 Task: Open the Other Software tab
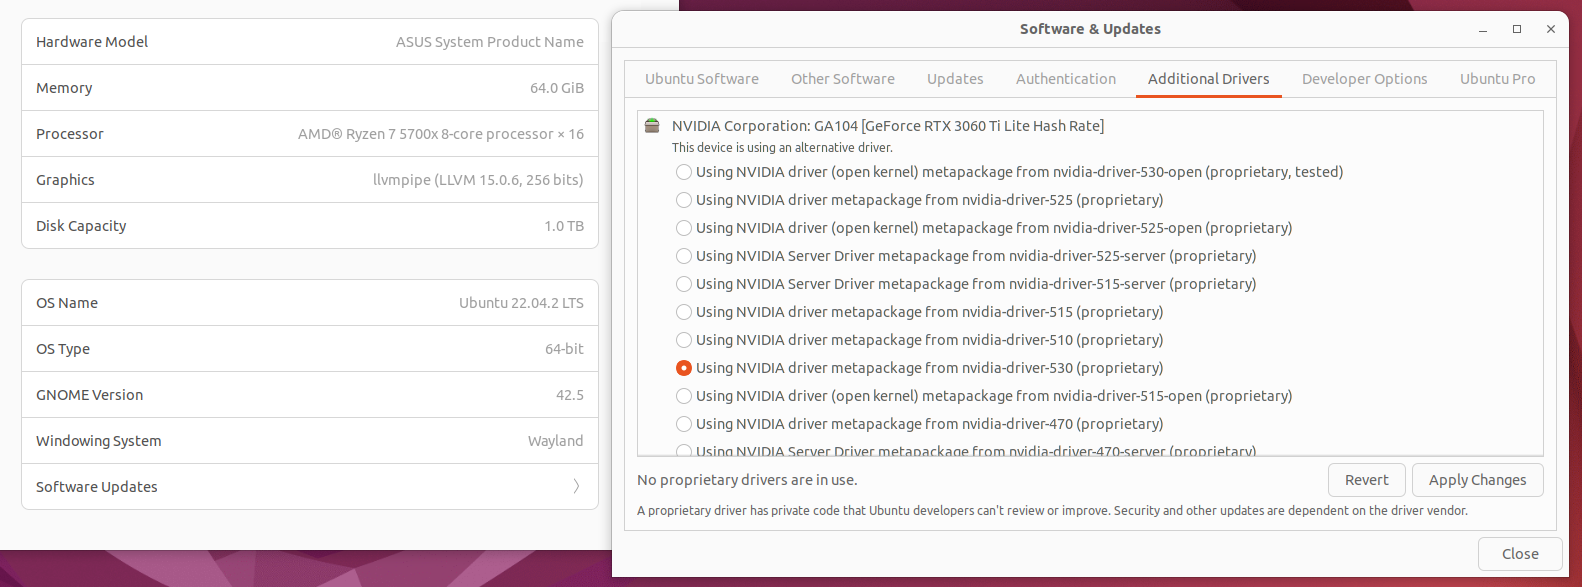[x=842, y=79]
